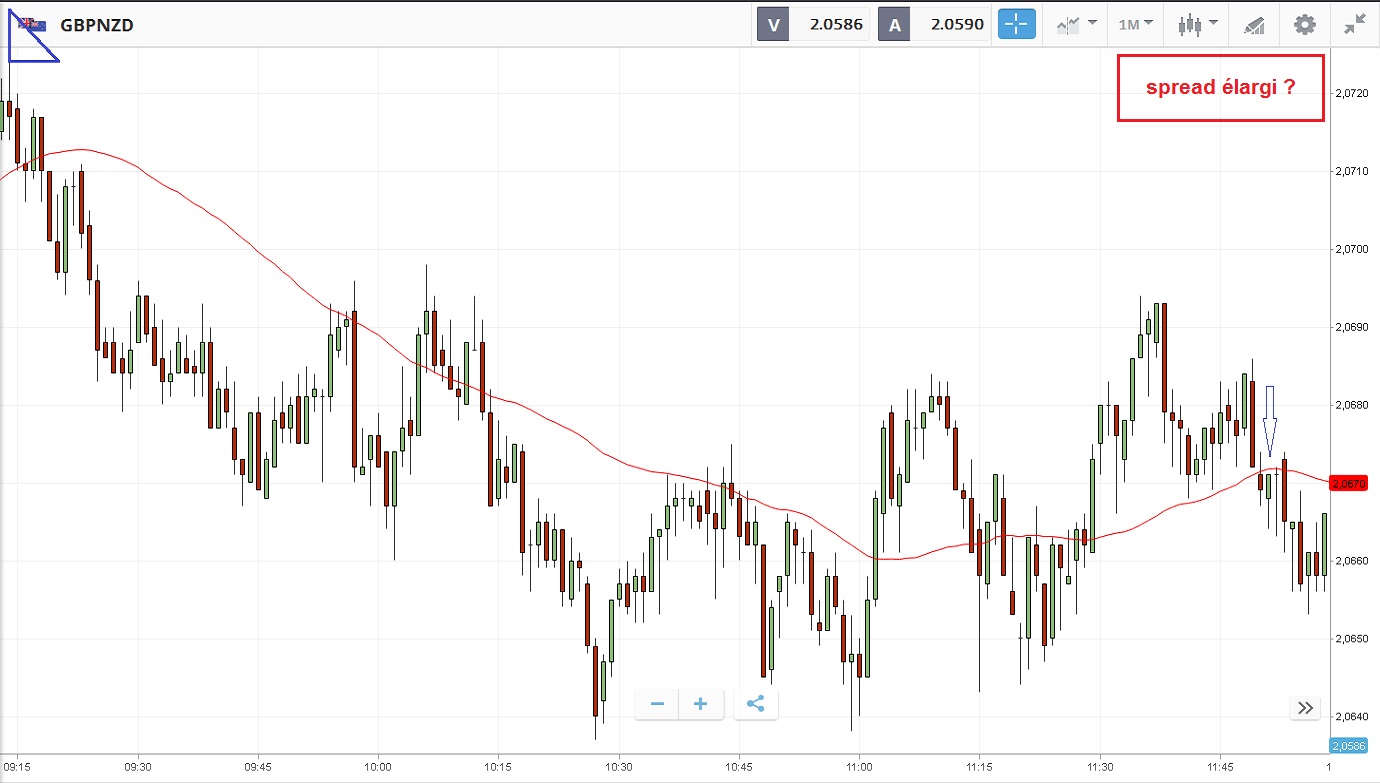Zoom out with the minus button
This screenshot has height=783, width=1380.
point(657,704)
